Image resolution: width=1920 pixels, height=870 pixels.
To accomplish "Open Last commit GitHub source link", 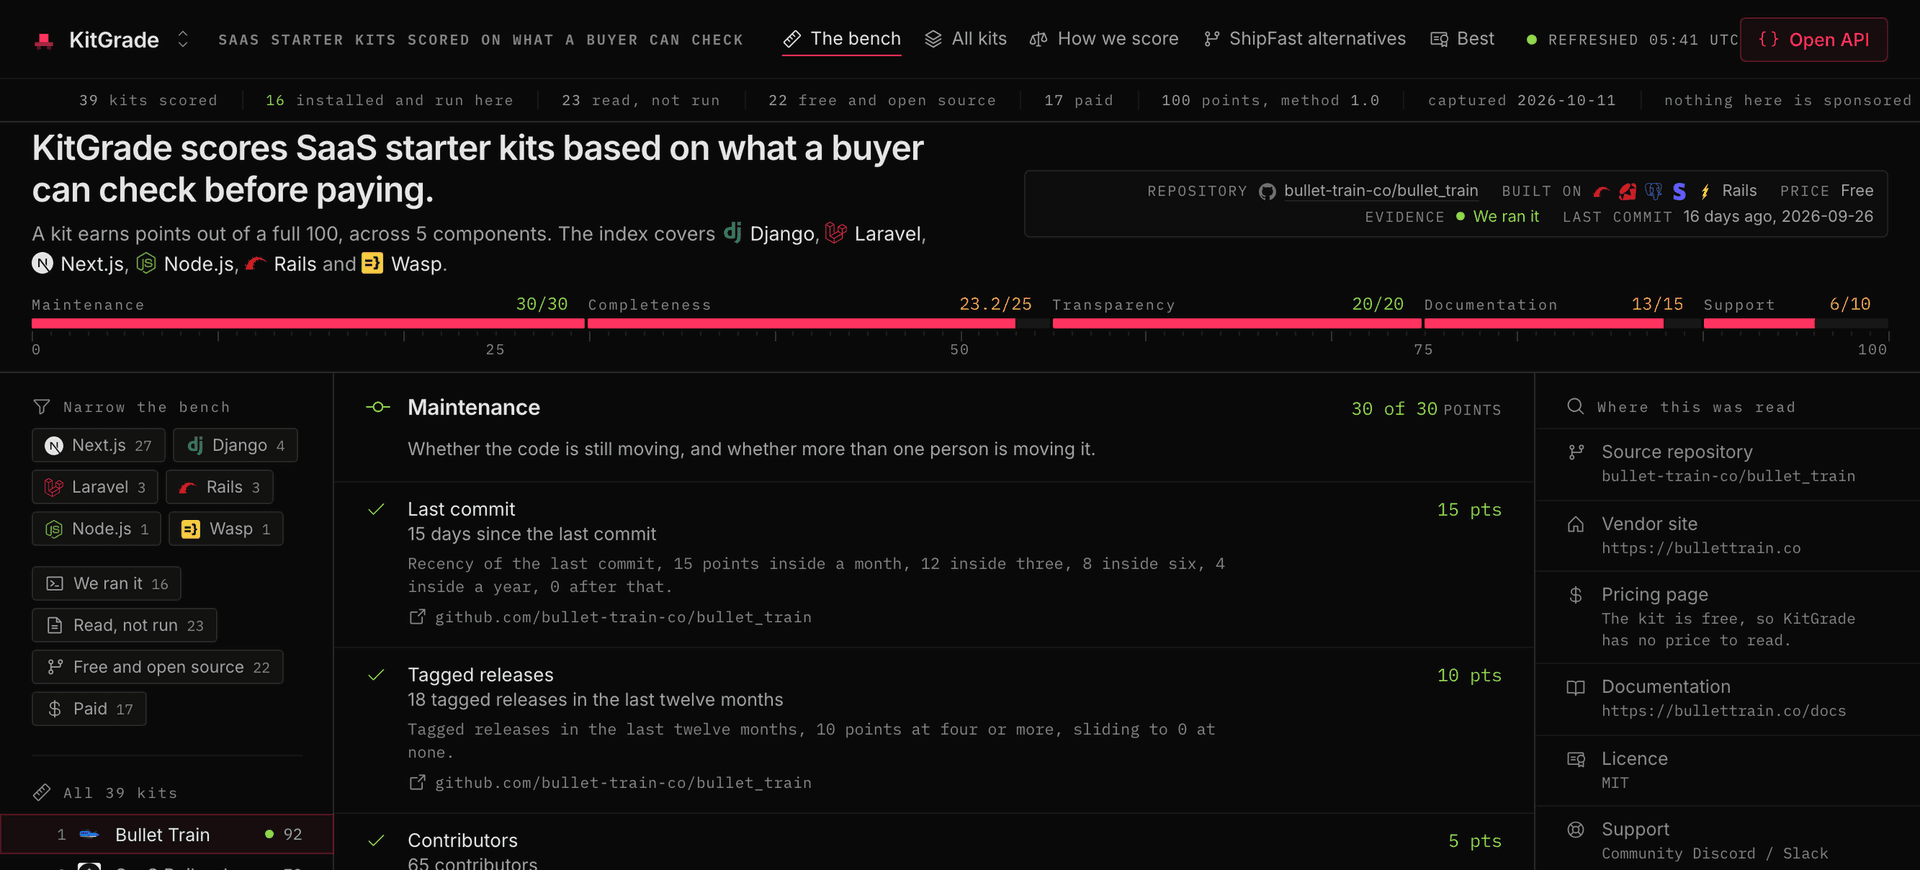I will 623,618.
